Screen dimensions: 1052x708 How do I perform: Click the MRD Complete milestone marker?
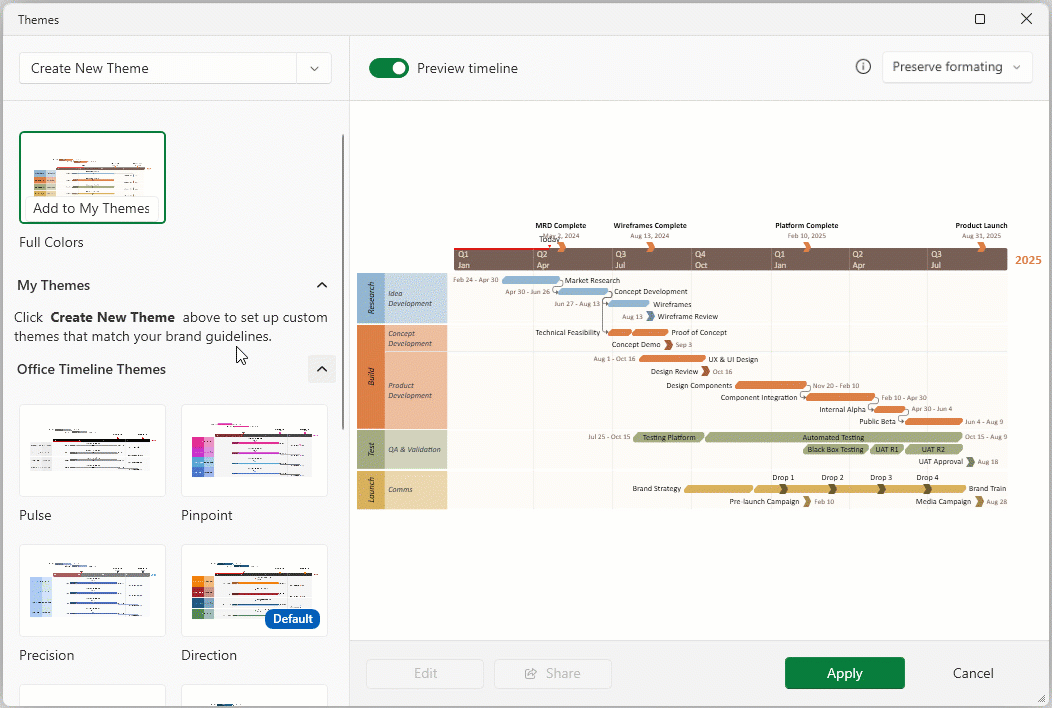coord(561,246)
